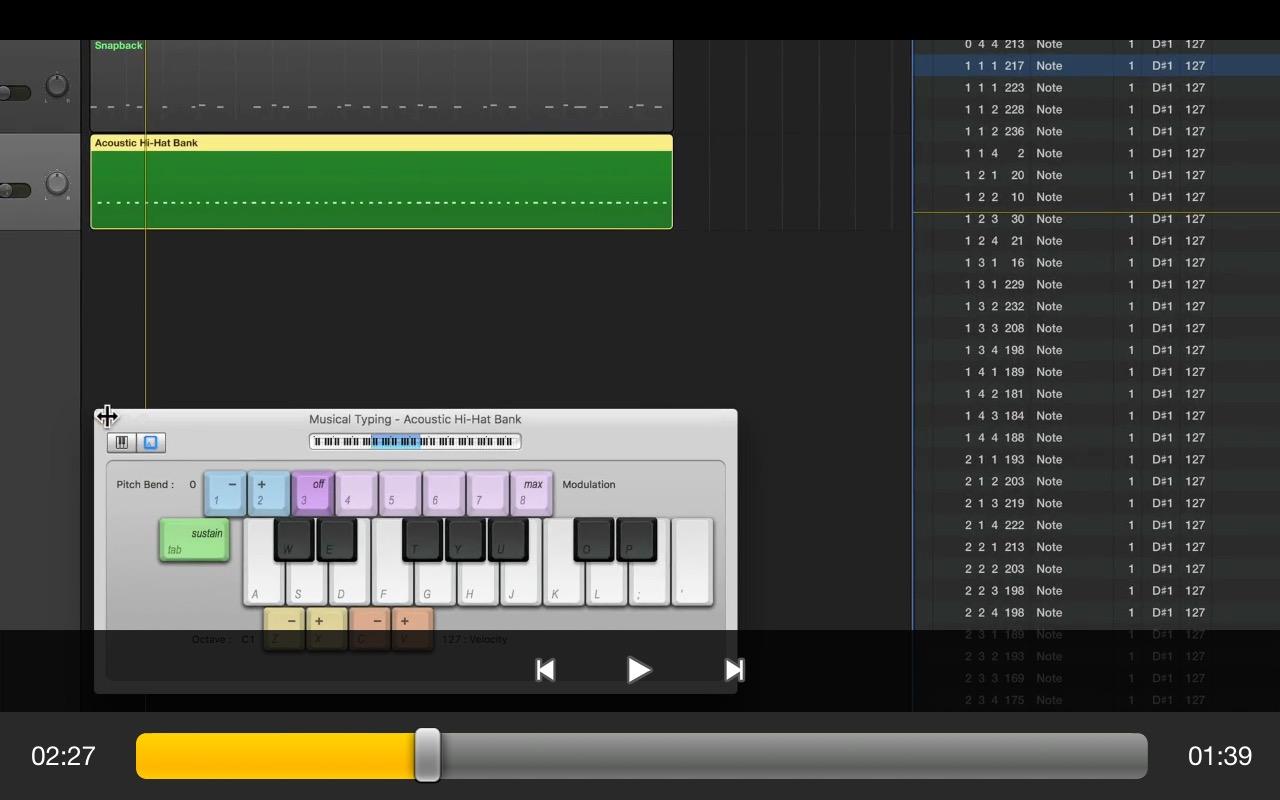This screenshot has width=1280, height=800.
Task: Select the Snapback region in the tracks area
Action: click(381, 85)
